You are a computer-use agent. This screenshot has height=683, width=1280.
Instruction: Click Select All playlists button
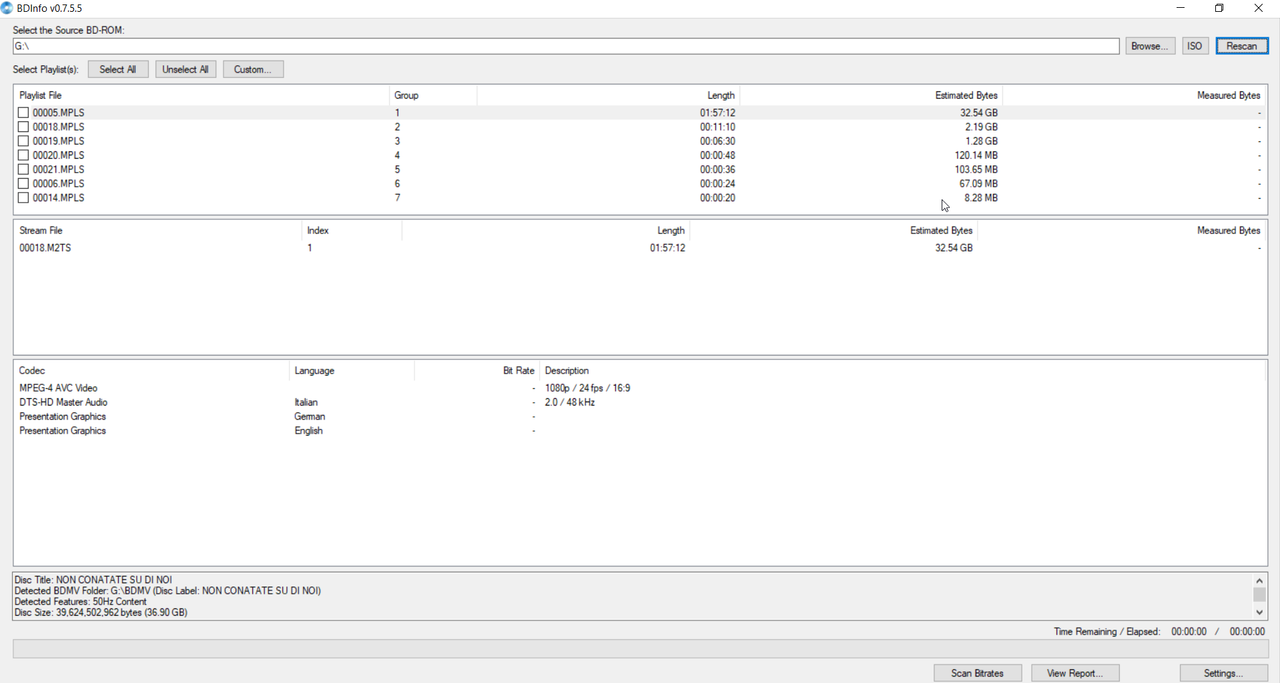(118, 69)
